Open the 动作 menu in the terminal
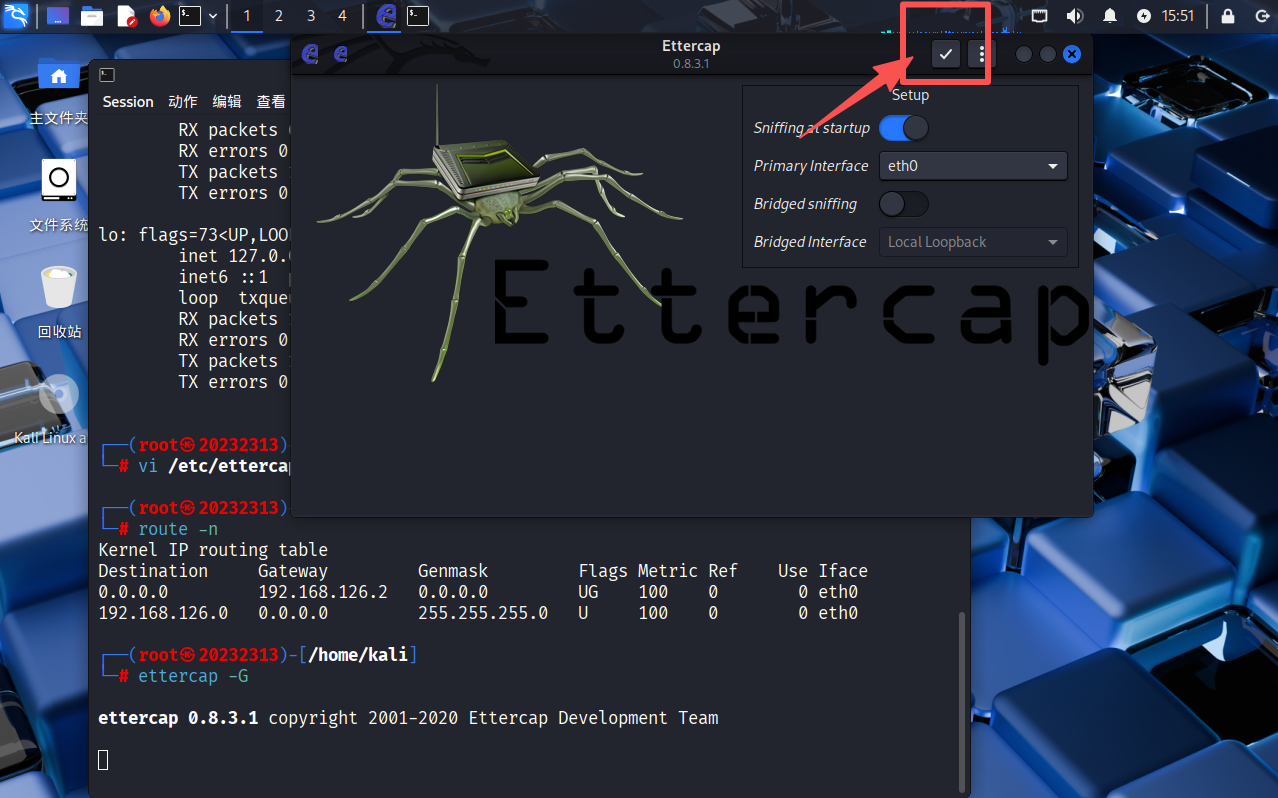 183,101
